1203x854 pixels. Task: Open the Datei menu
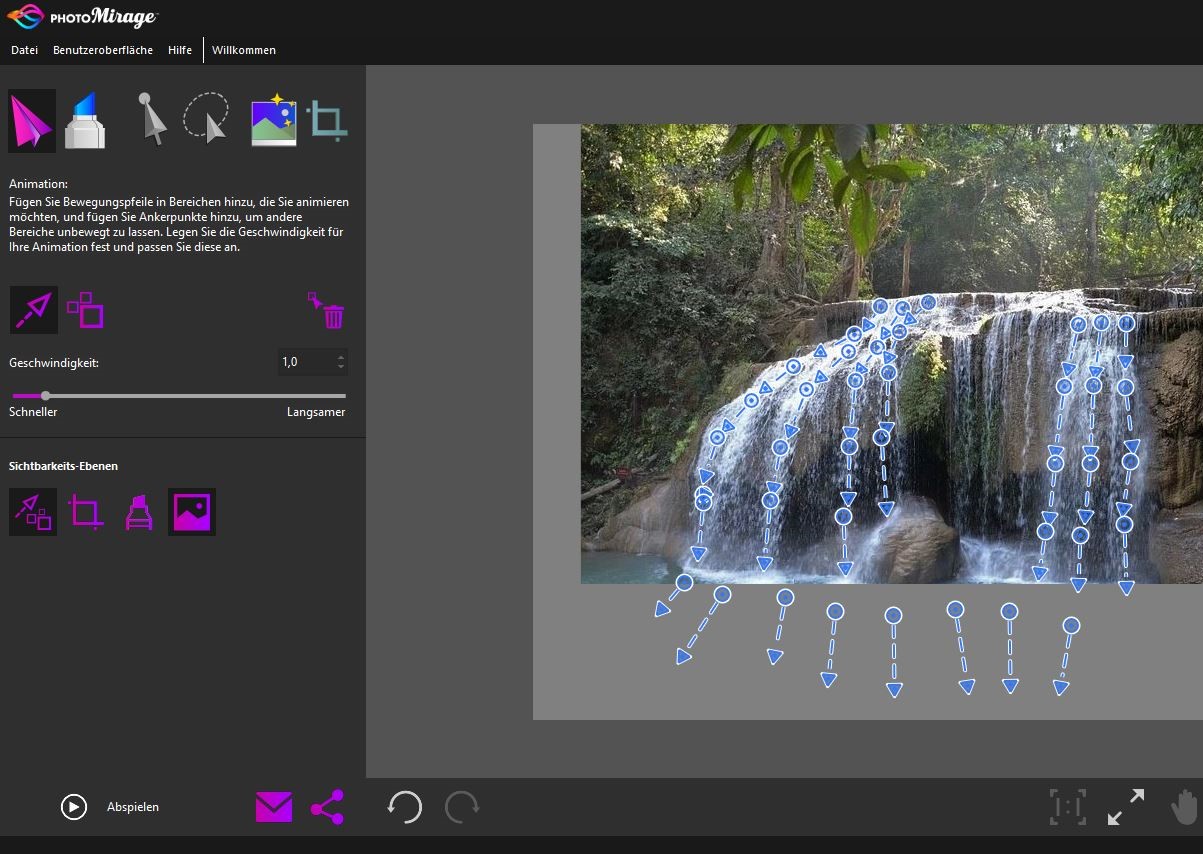[24, 50]
